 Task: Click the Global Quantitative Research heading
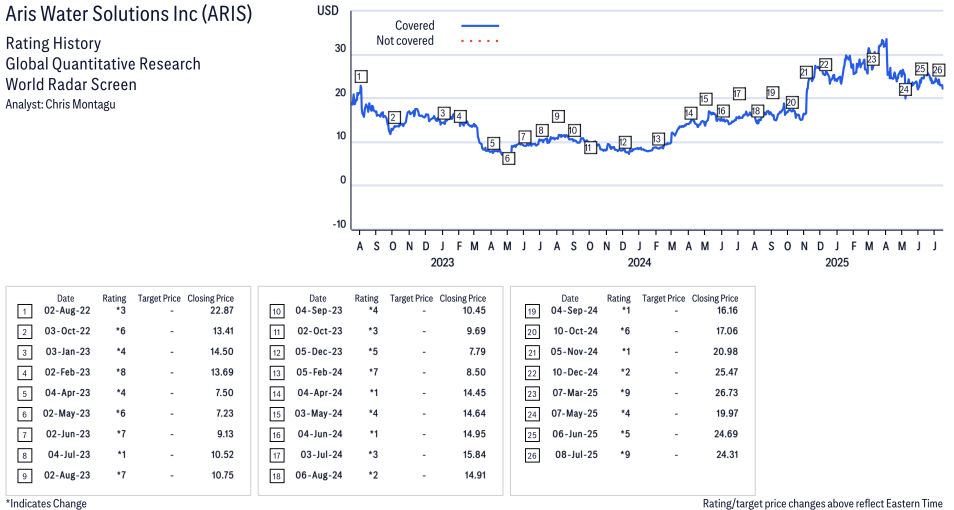click(x=103, y=64)
